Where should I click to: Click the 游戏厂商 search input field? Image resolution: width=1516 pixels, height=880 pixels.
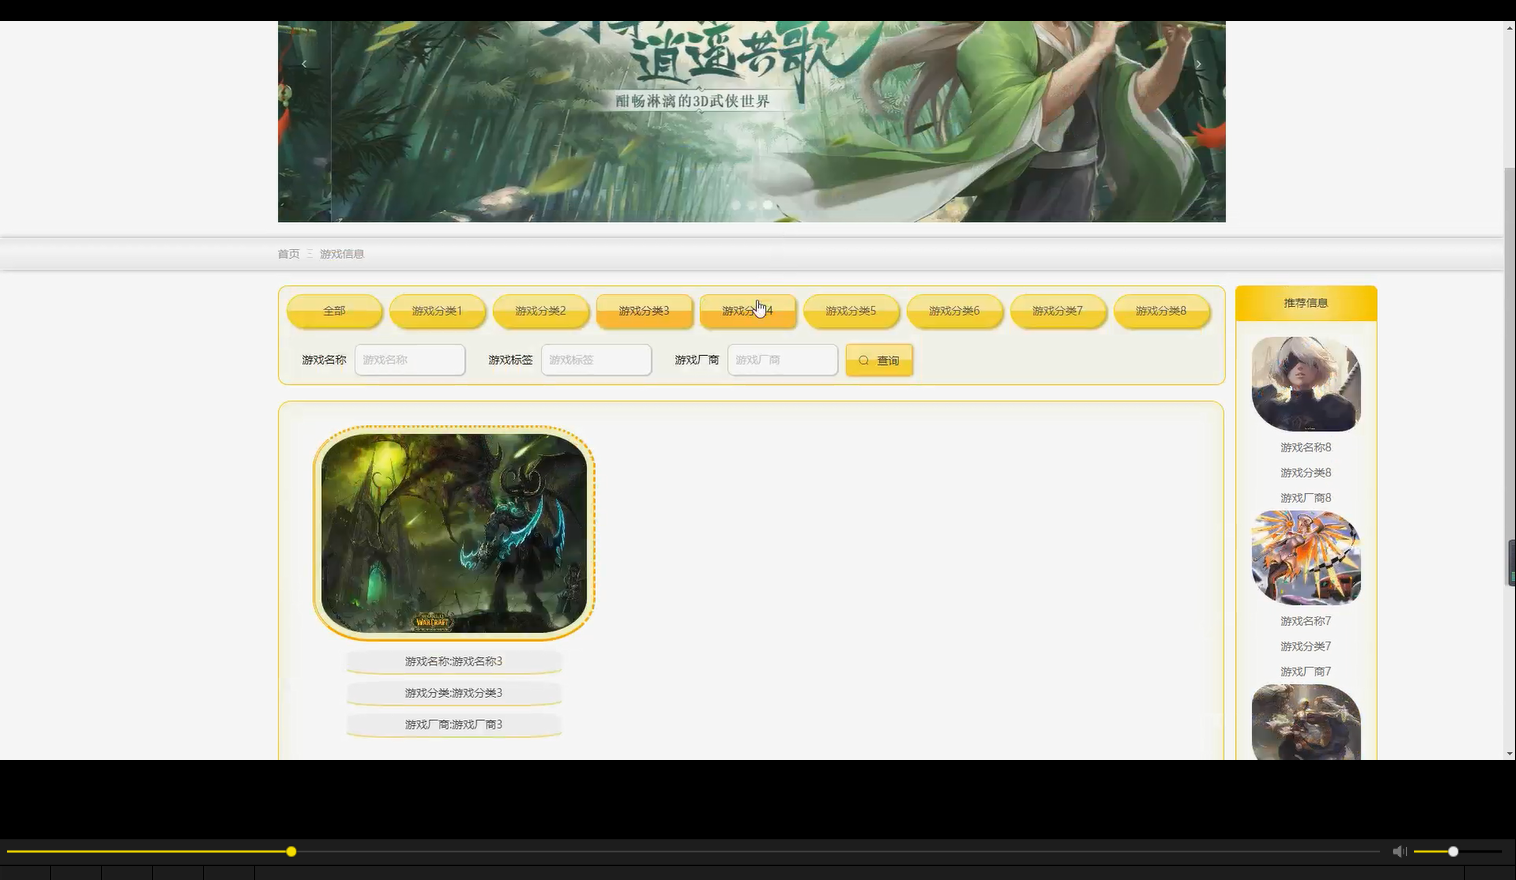pos(782,360)
